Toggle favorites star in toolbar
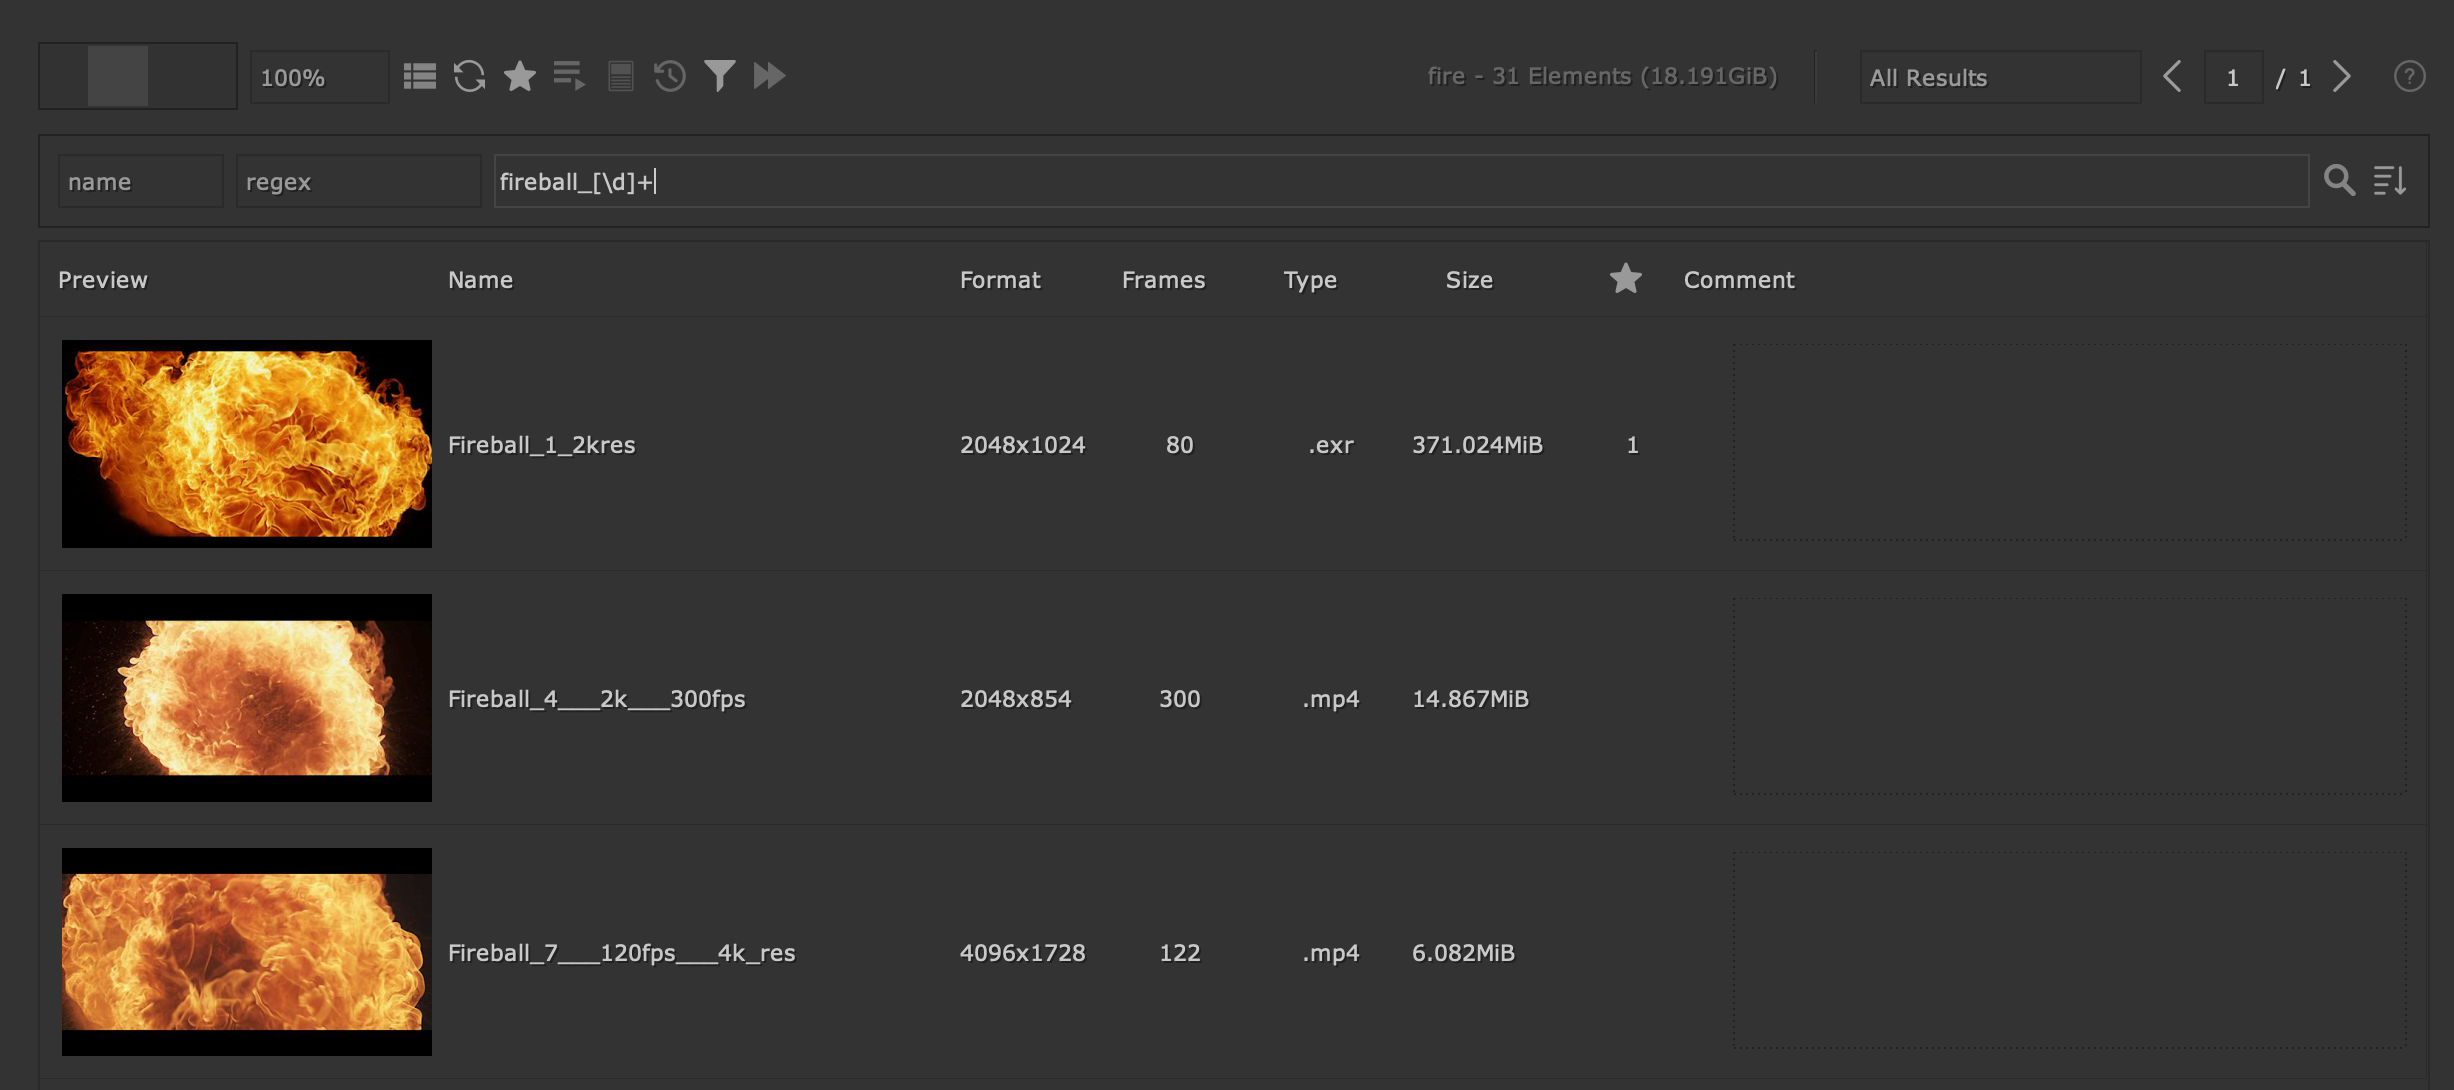Viewport: 2454px width, 1090px height. click(519, 76)
